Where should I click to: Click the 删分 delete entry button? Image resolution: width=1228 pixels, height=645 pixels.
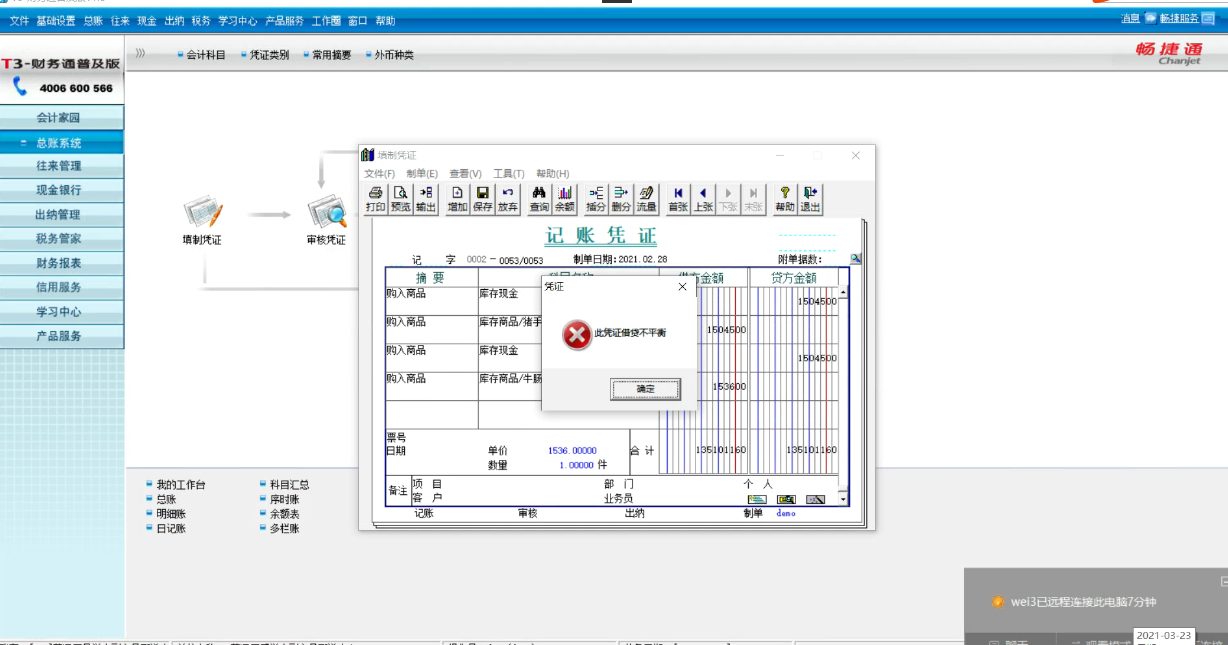(x=621, y=199)
